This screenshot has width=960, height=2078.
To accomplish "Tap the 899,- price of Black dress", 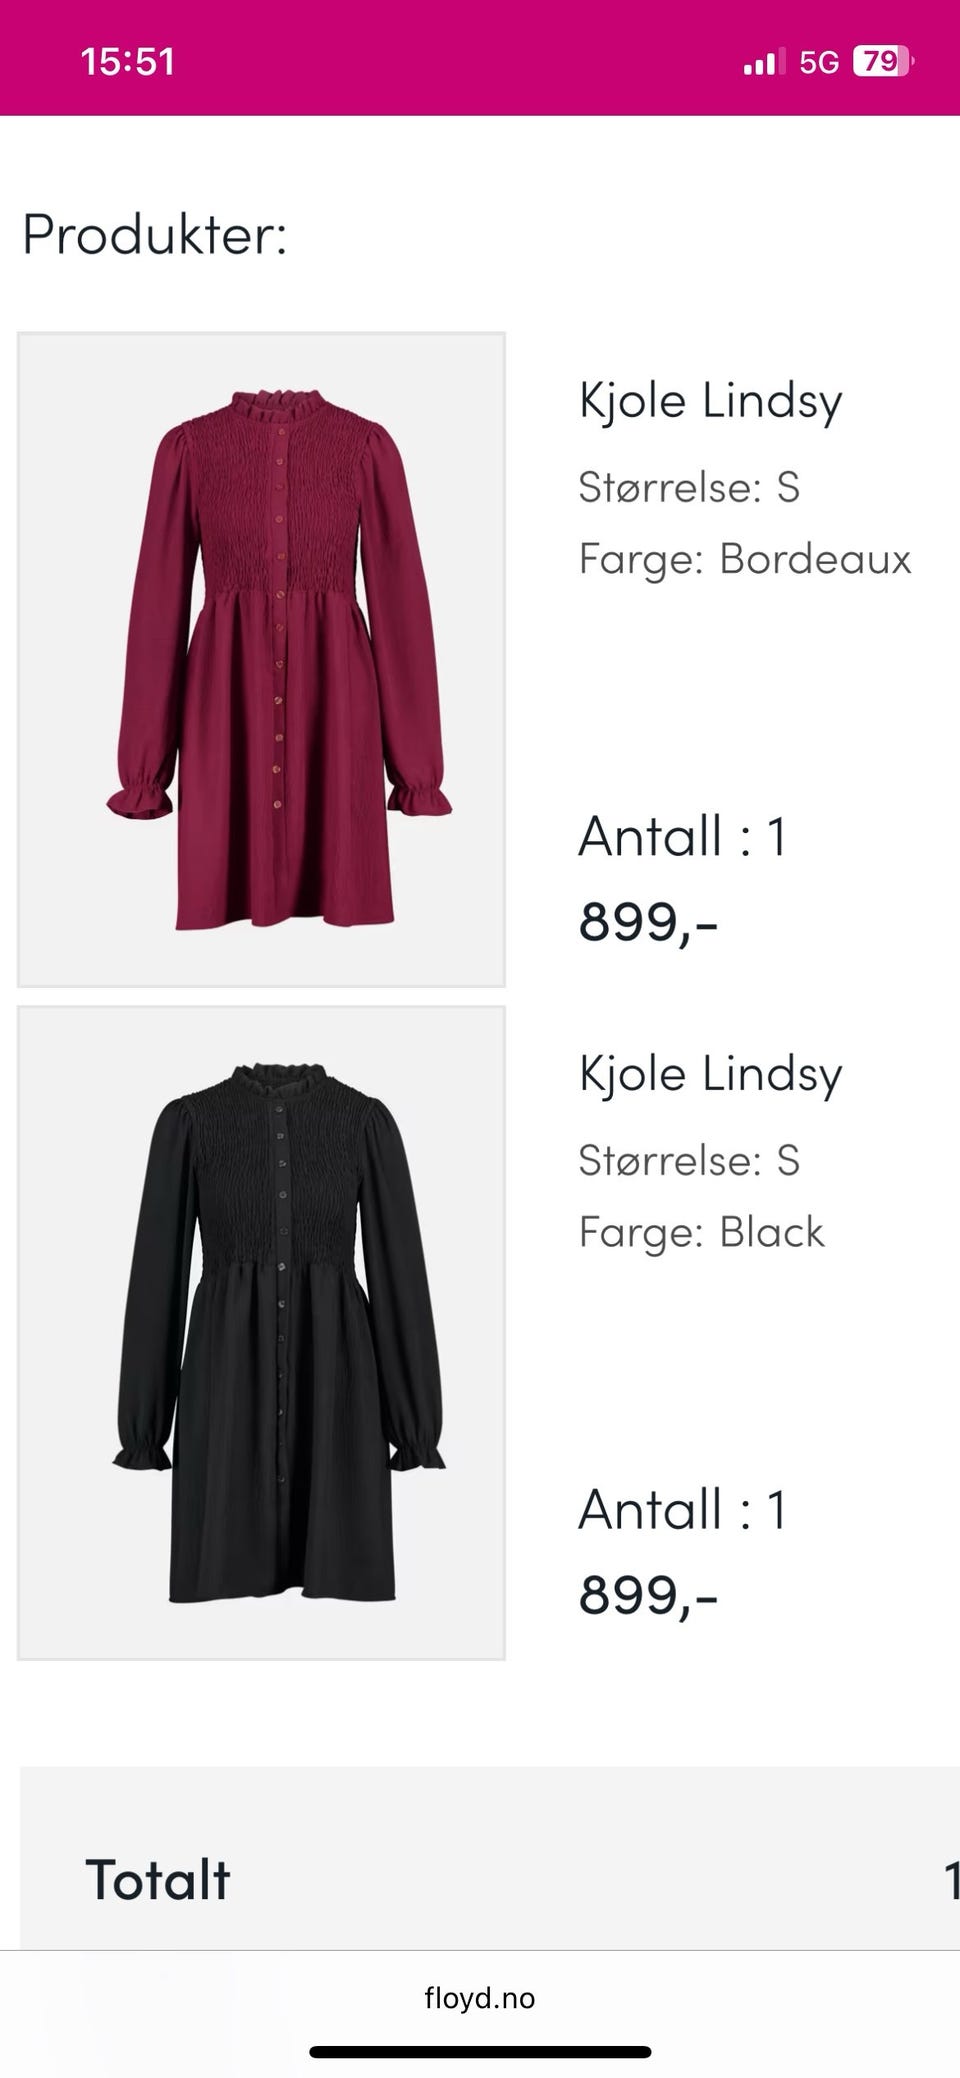I will click(x=648, y=1593).
